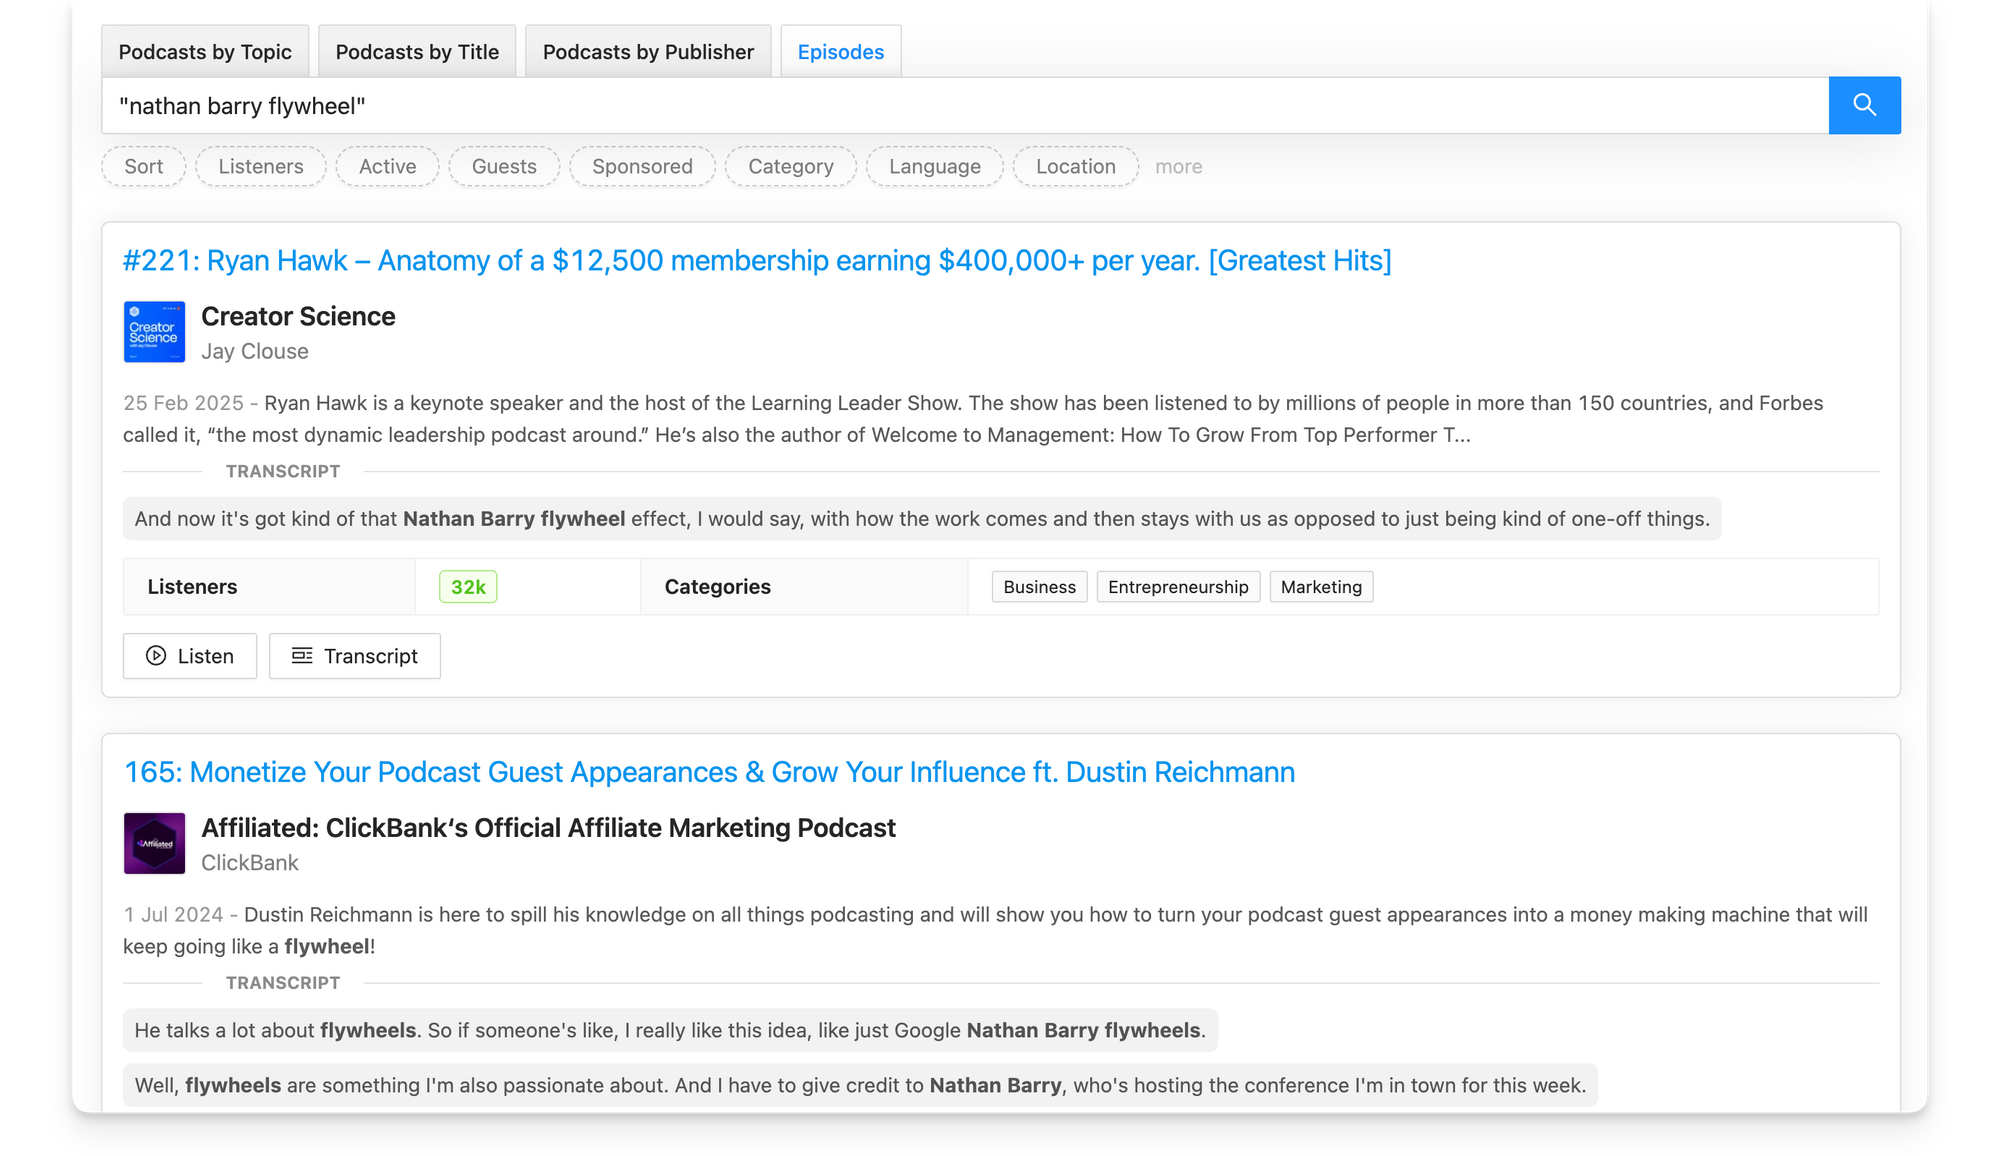The image size is (2000, 1156).
Task: Open the Listeners filter
Action: 260,166
